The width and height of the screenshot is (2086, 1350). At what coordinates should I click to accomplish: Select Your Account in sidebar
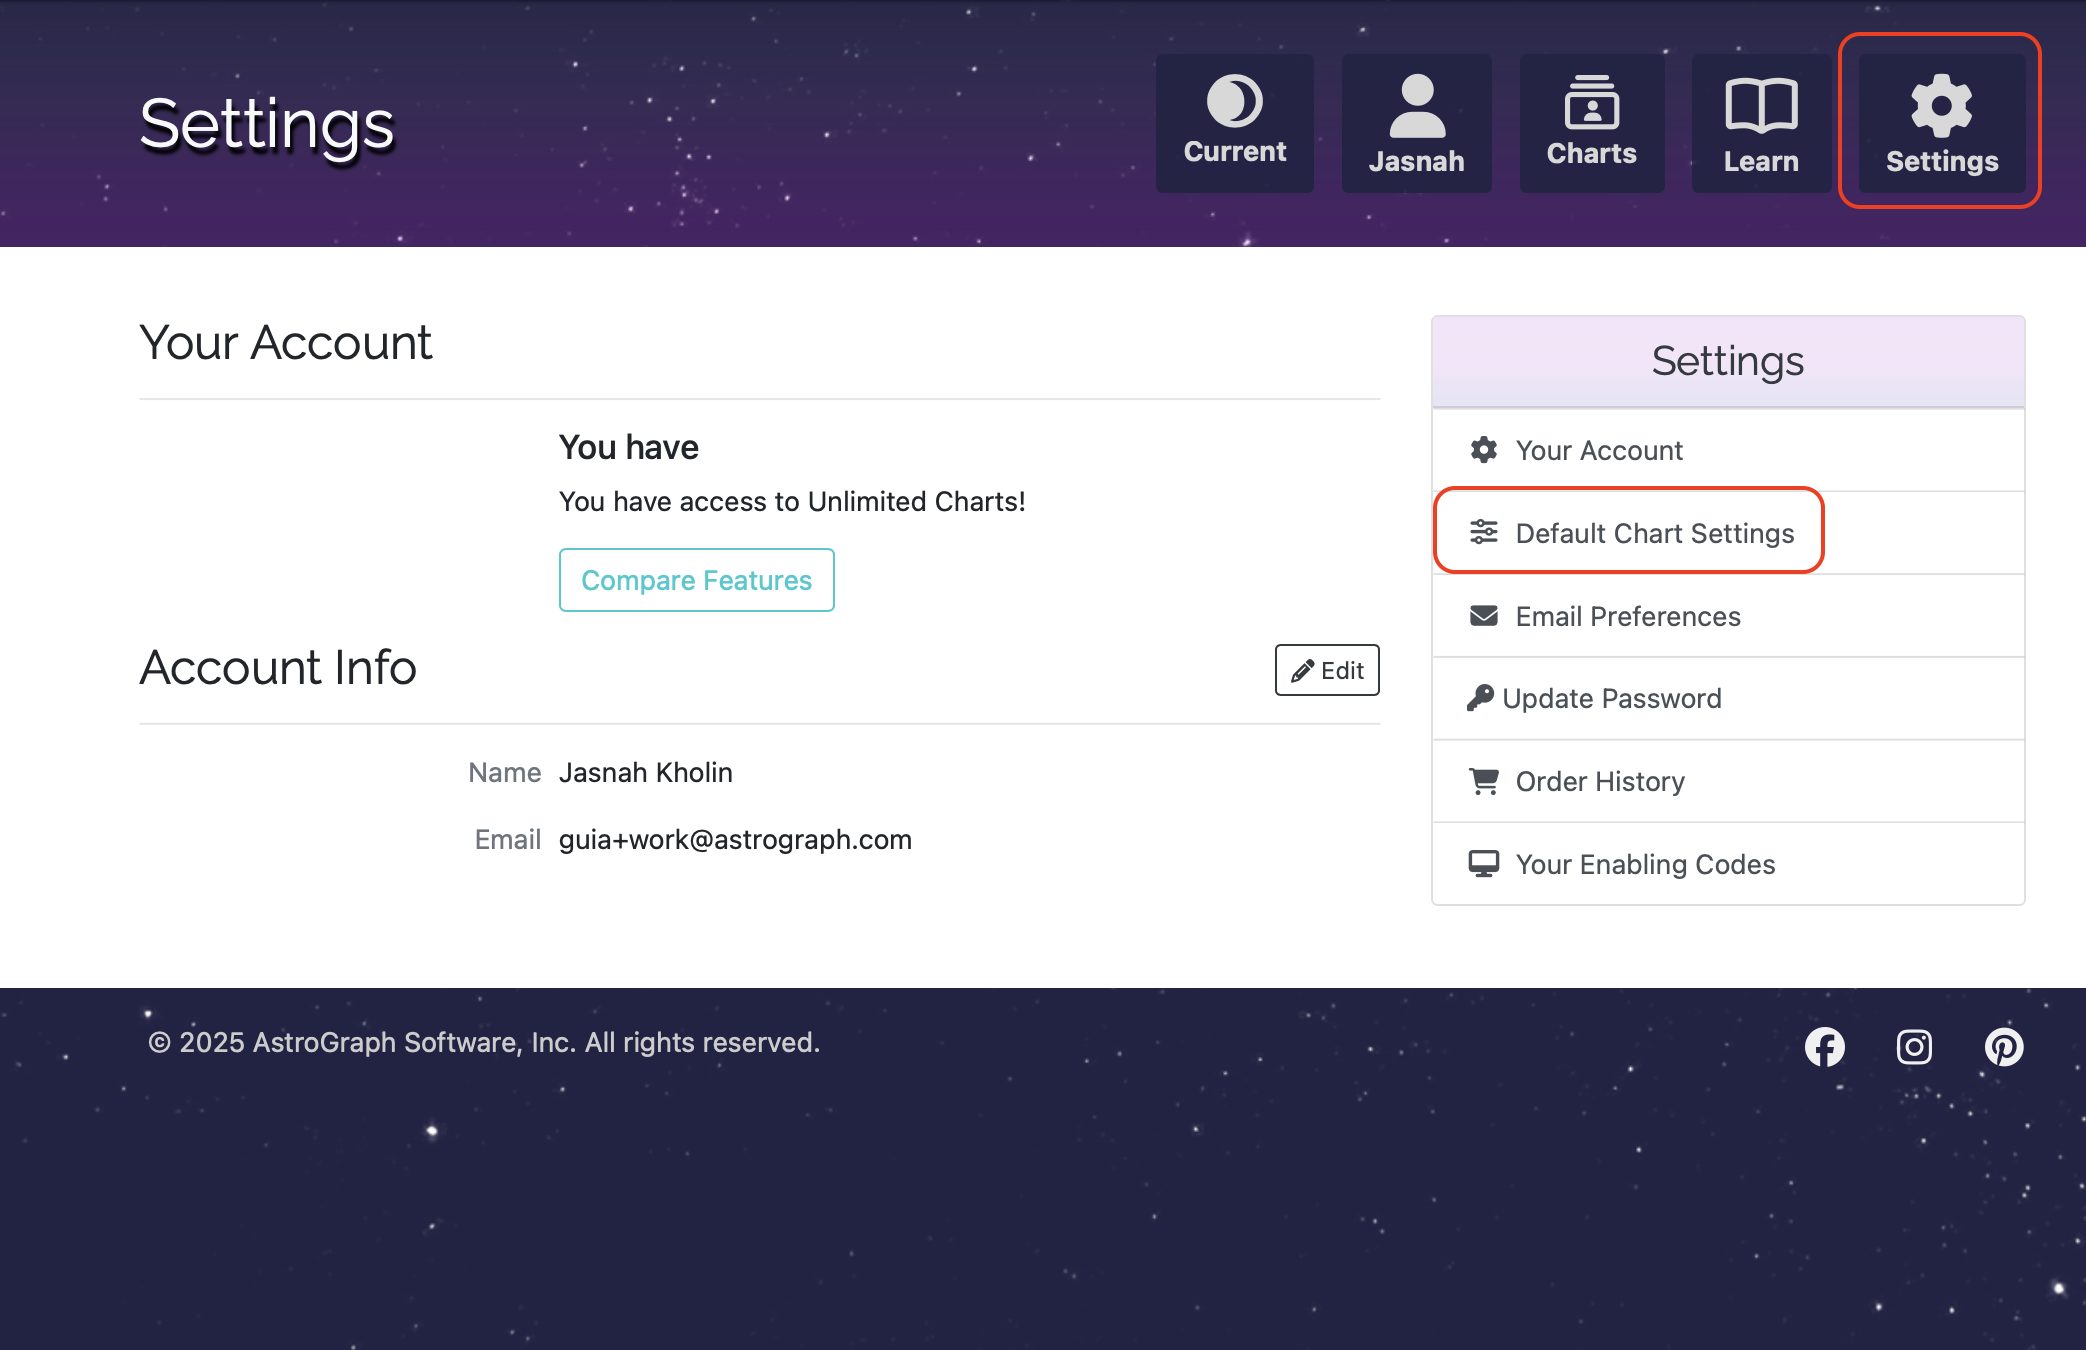(x=1598, y=450)
